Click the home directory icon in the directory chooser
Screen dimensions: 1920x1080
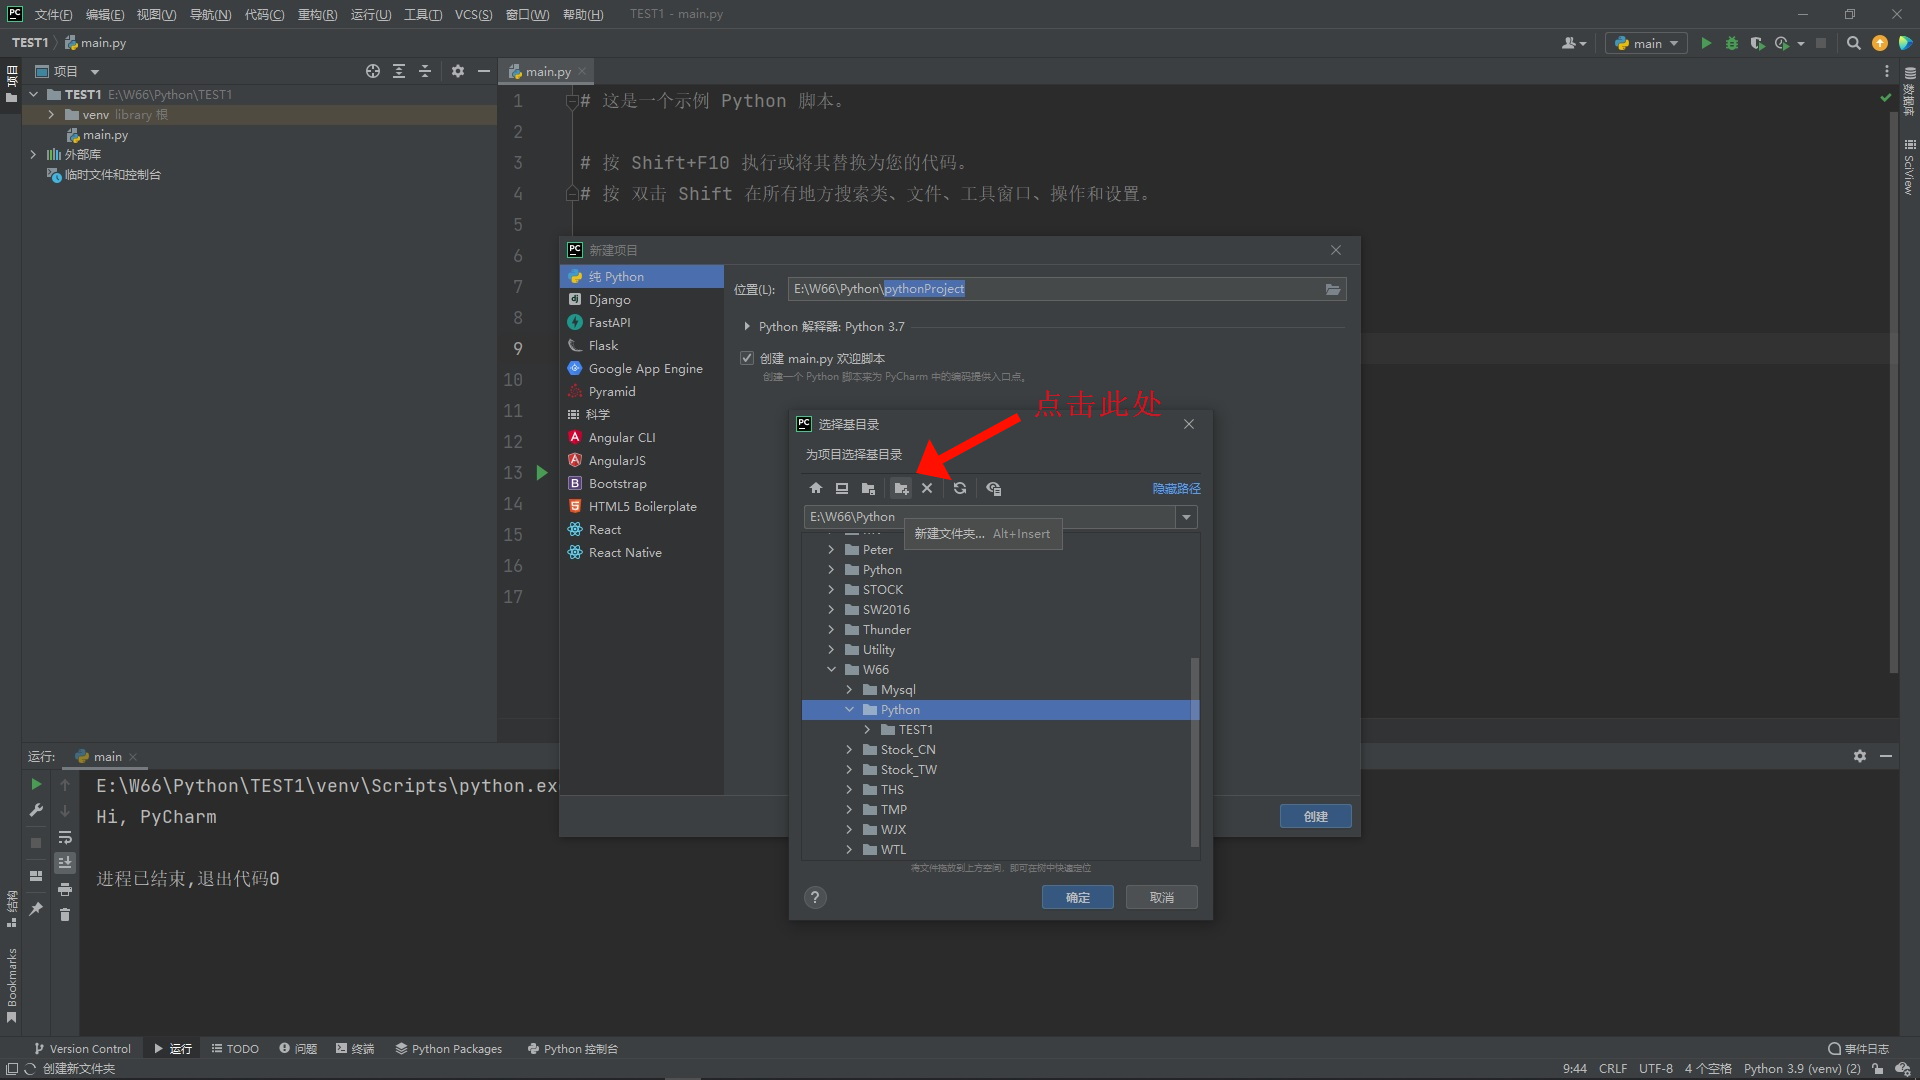tap(816, 488)
